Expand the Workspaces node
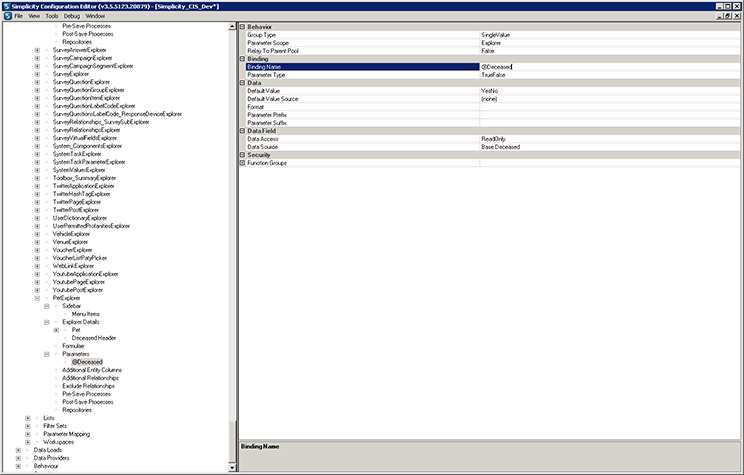Screen dimensions: 744x475 coord(28,442)
